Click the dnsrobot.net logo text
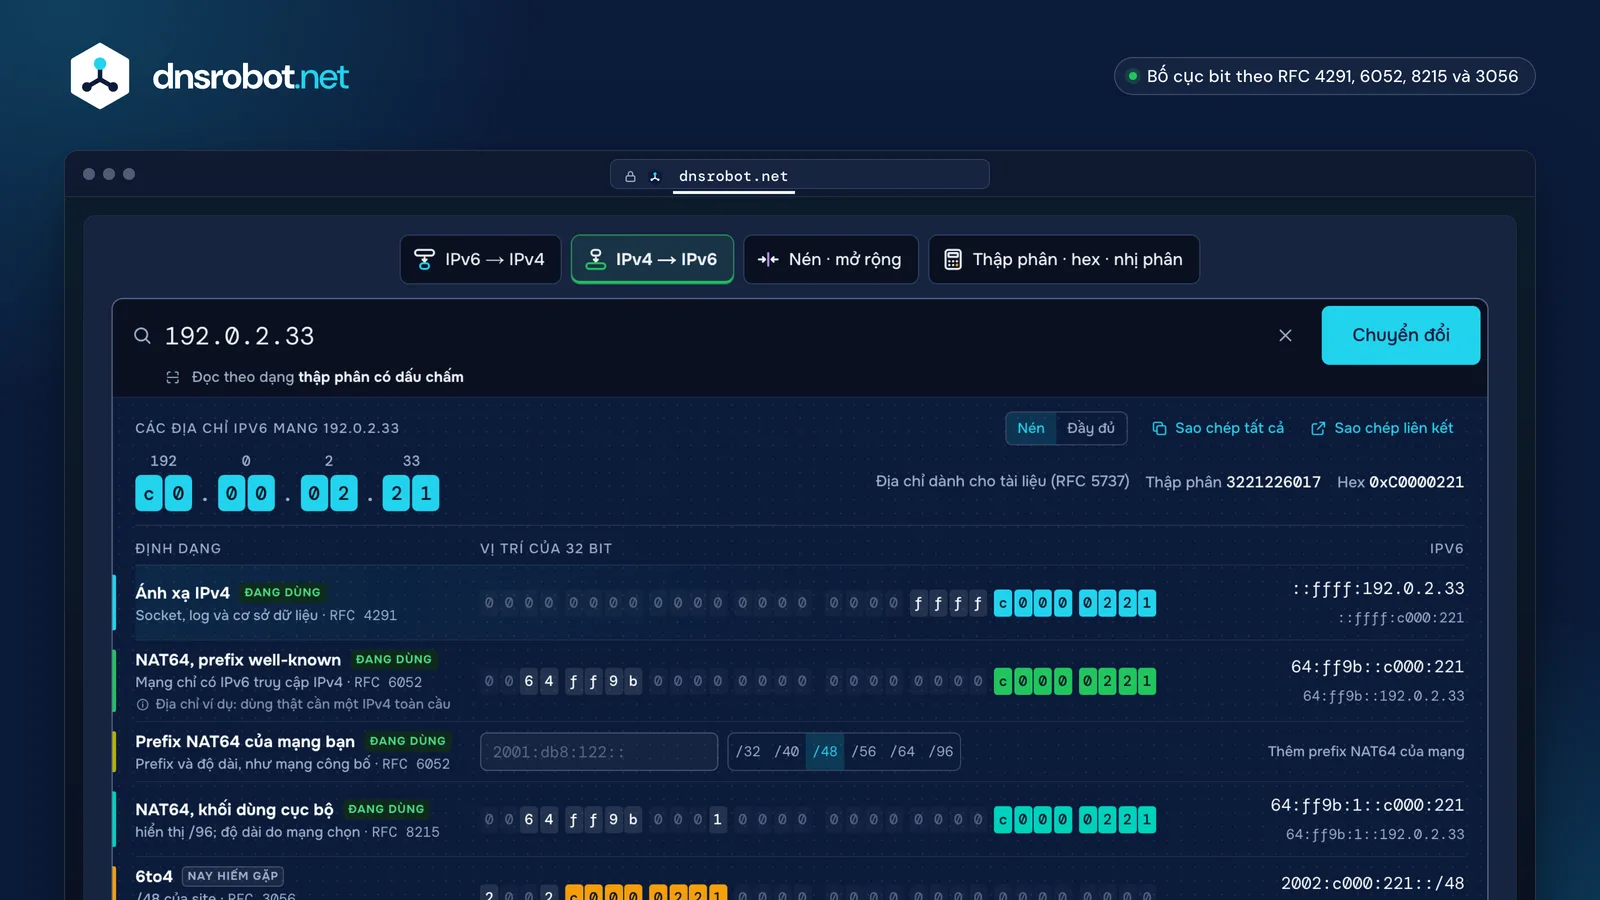 [x=250, y=76]
